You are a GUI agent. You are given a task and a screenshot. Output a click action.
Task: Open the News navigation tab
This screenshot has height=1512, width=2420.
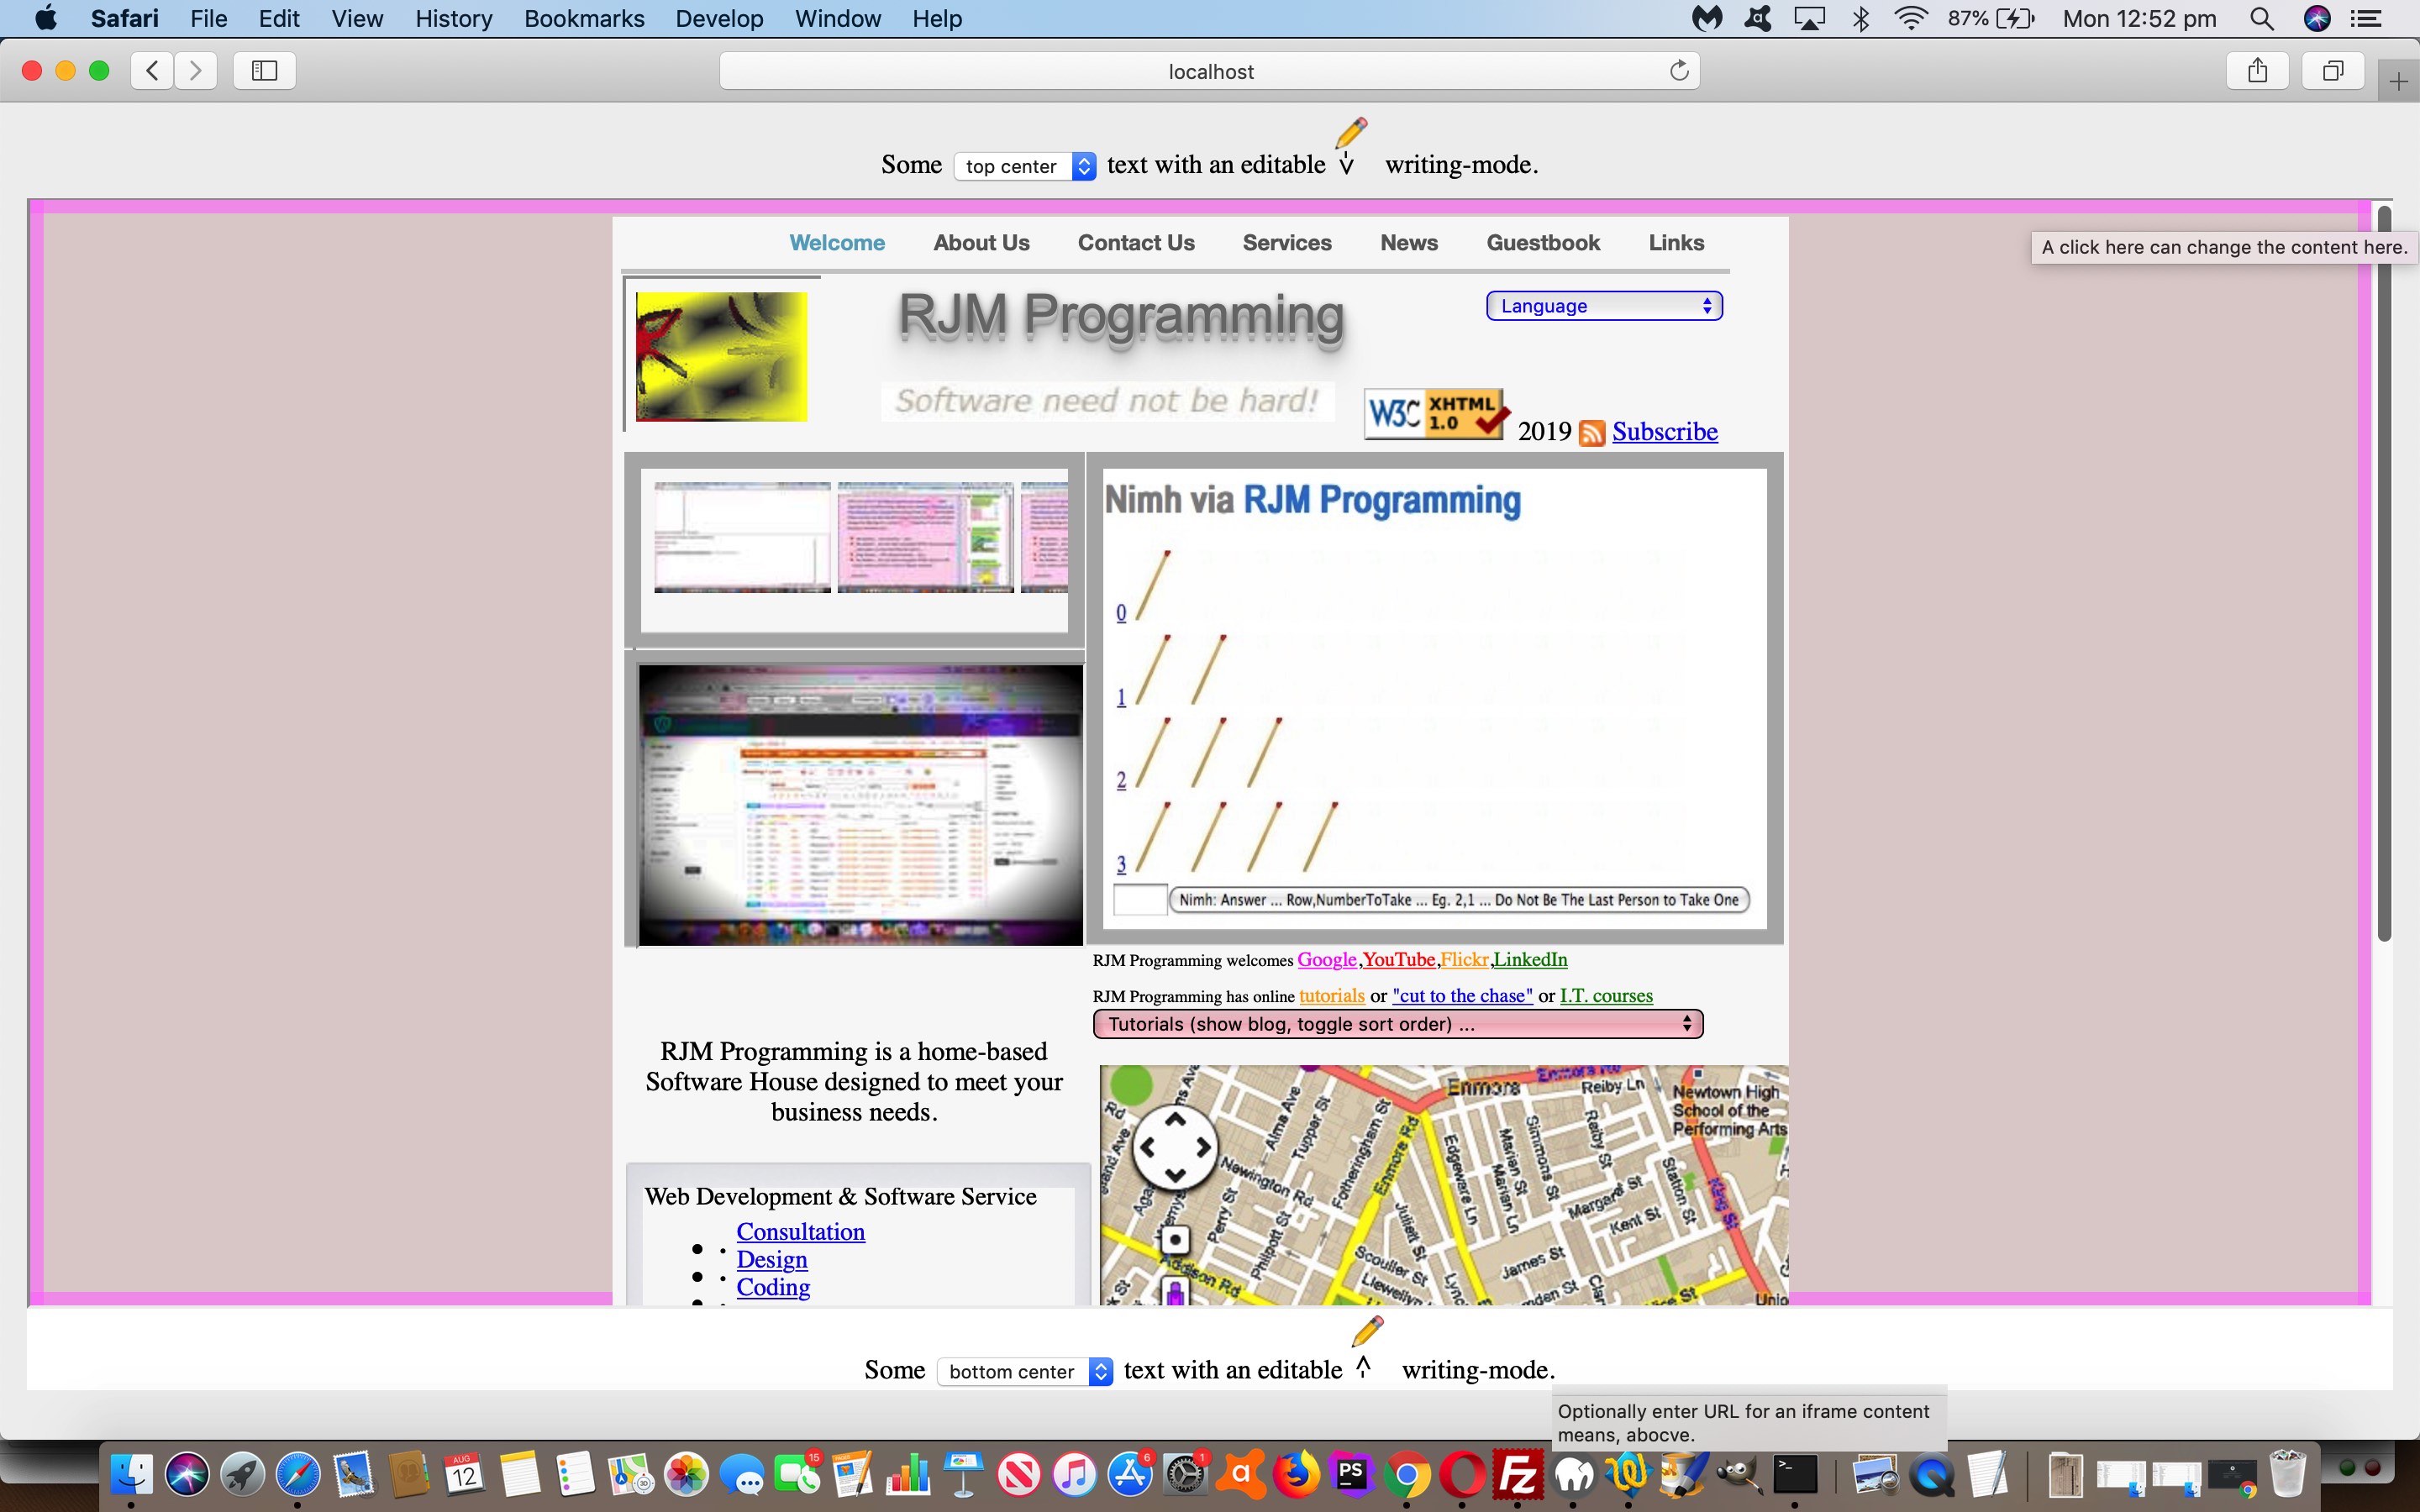click(1409, 243)
